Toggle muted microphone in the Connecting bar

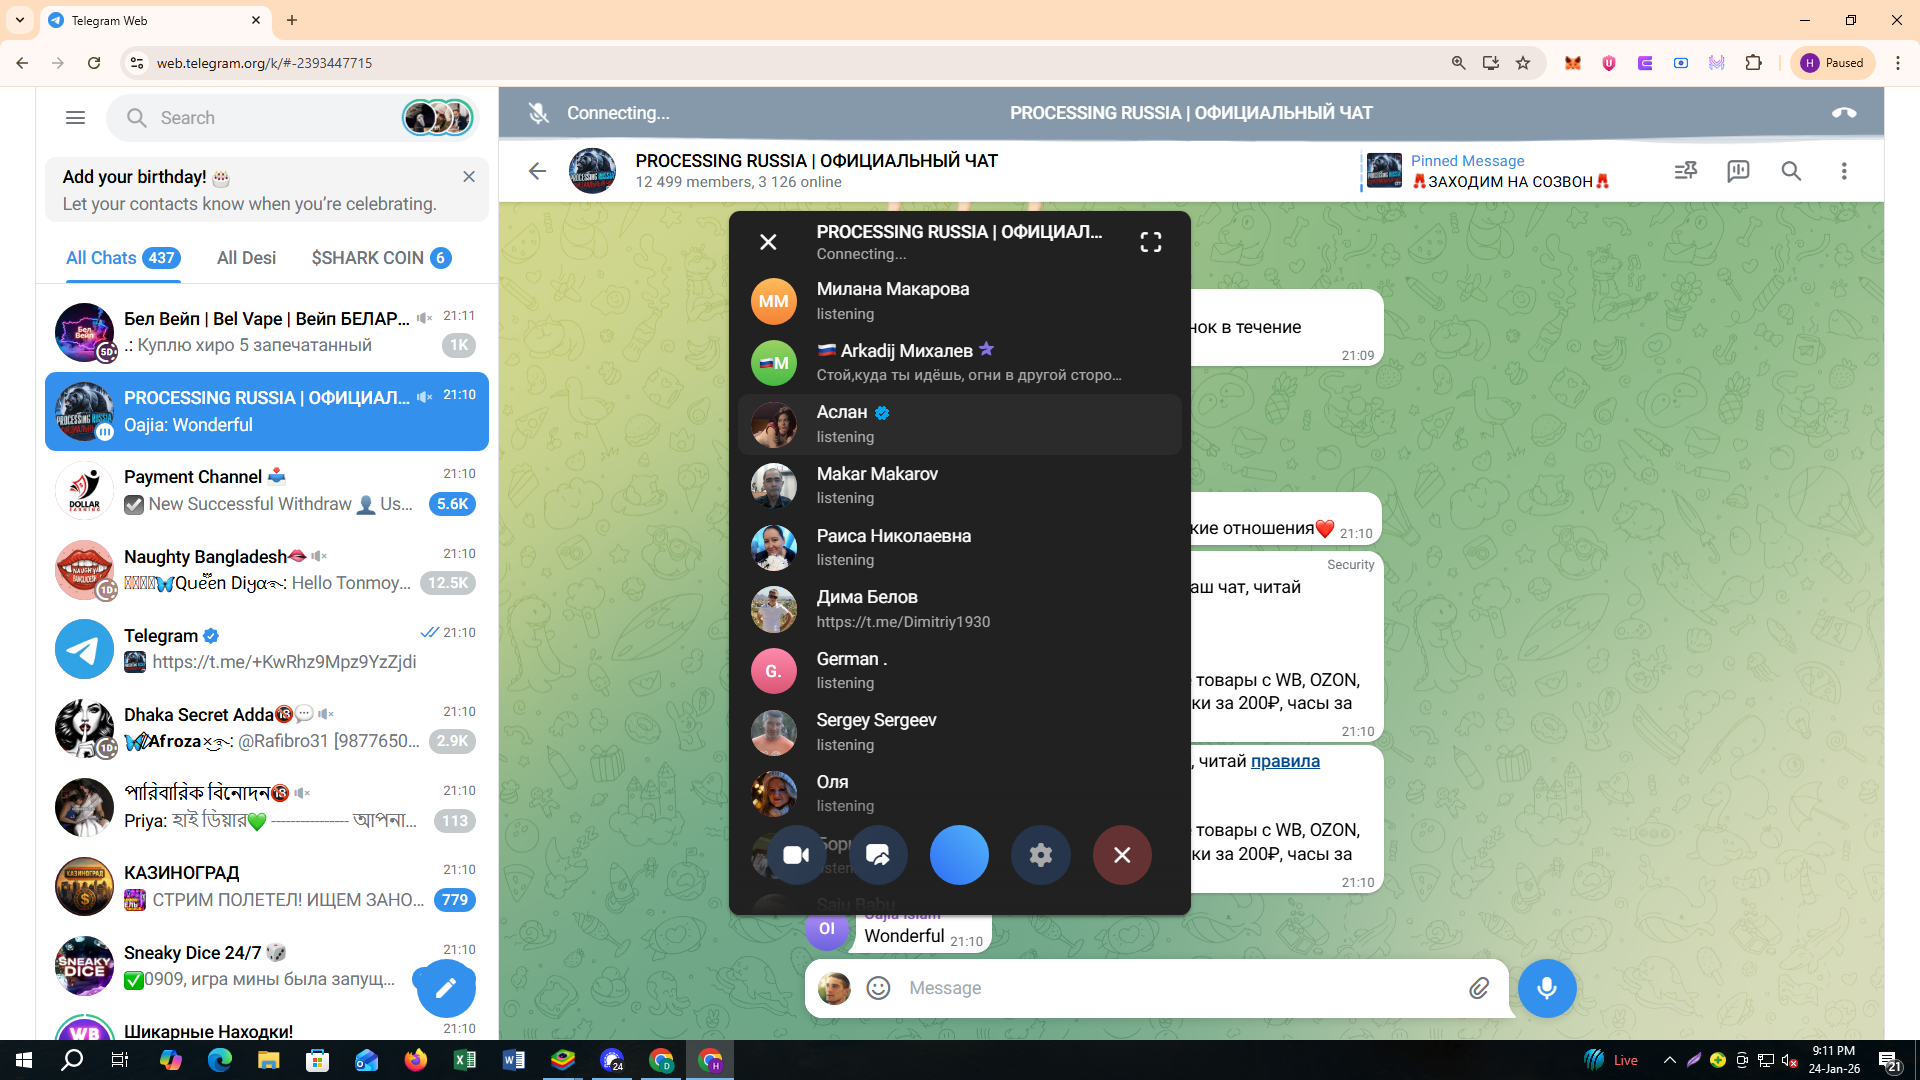click(x=539, y=113)
